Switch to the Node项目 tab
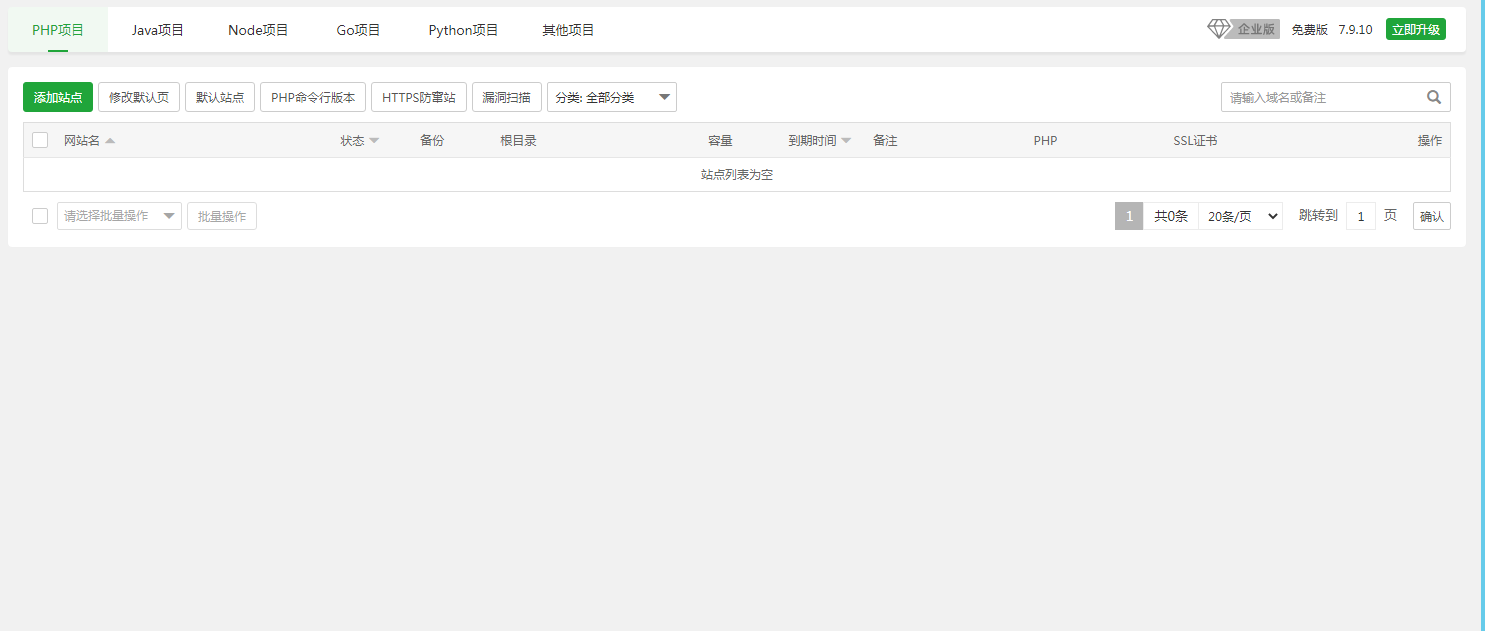Screen dimensions: 1485x631 coord(258,30)
